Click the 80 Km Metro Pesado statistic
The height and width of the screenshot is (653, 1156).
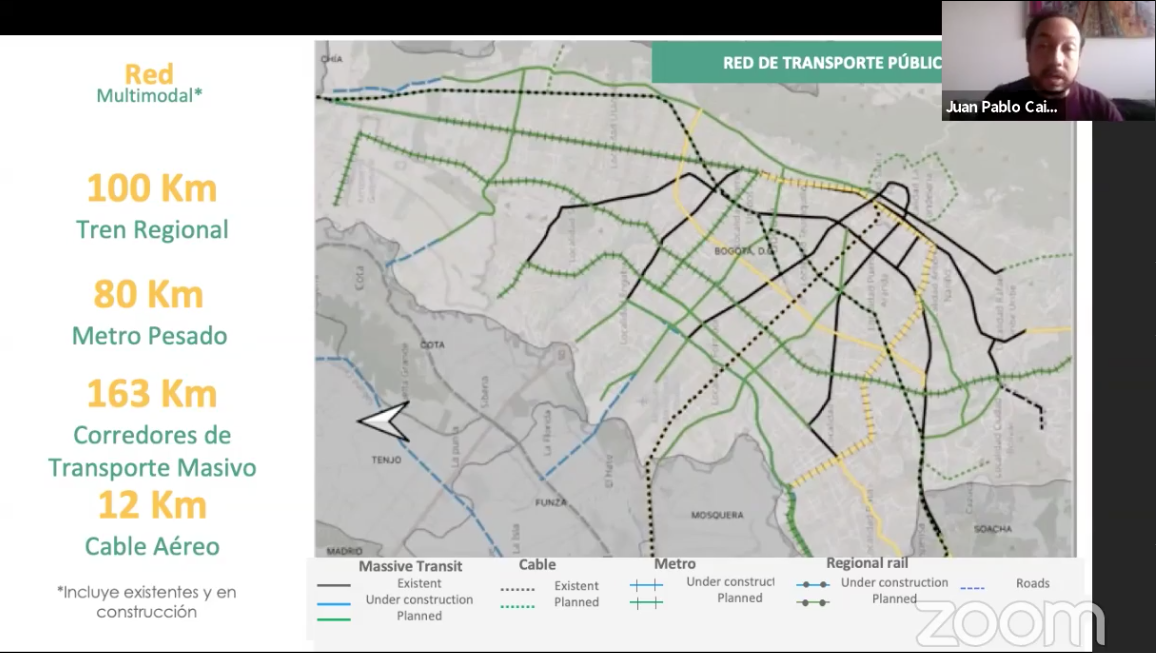pos(149,313)
